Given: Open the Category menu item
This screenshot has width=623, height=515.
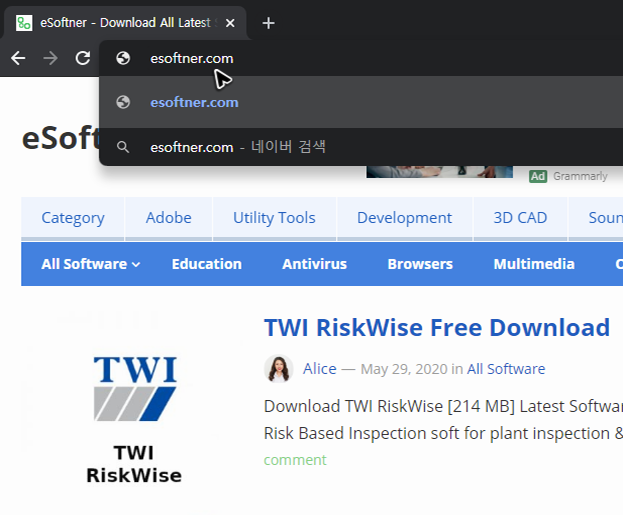Looking at the screenshot, I should coord(73,218).
